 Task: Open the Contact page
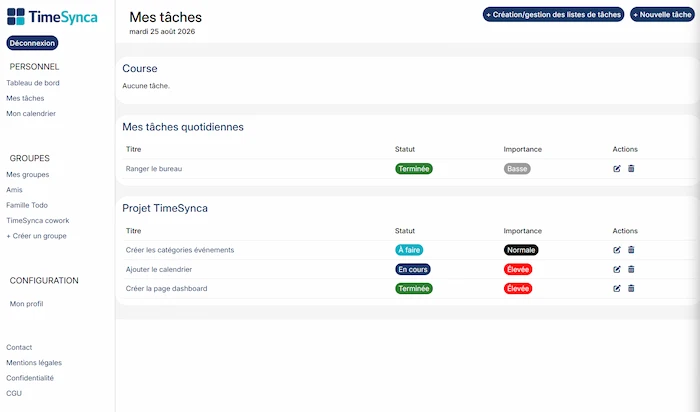coord(19,347)
